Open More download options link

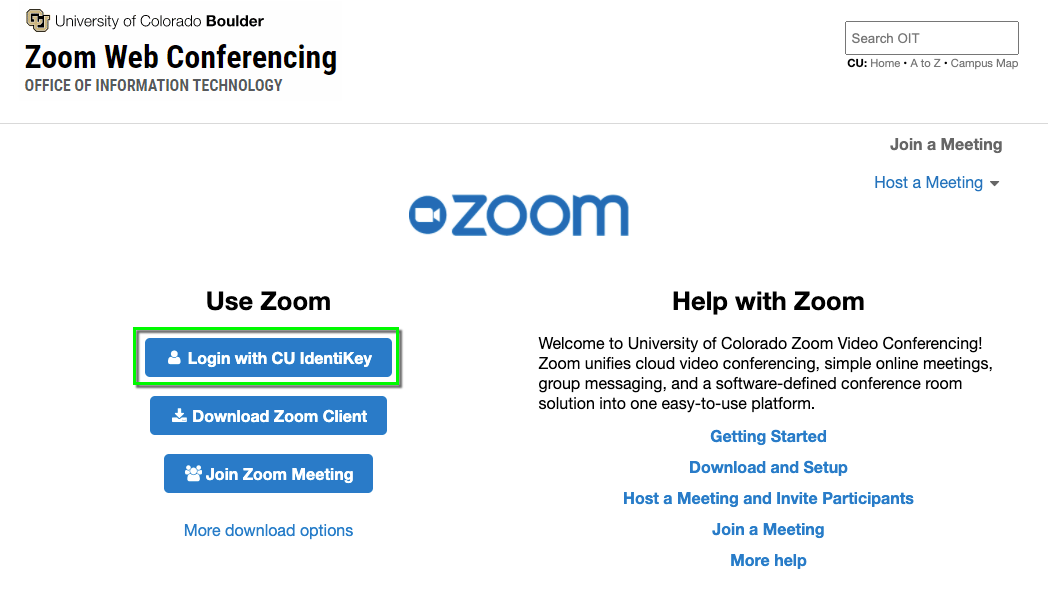(x=268, y=530)
